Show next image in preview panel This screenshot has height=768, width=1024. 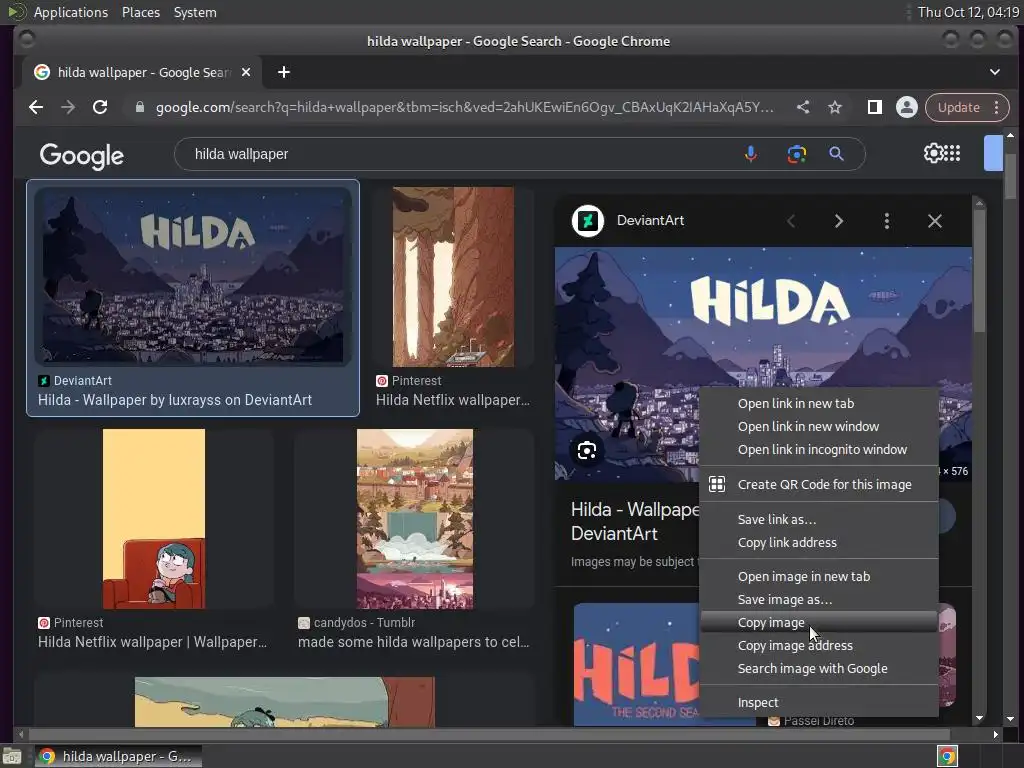click(x=839, y=221)
